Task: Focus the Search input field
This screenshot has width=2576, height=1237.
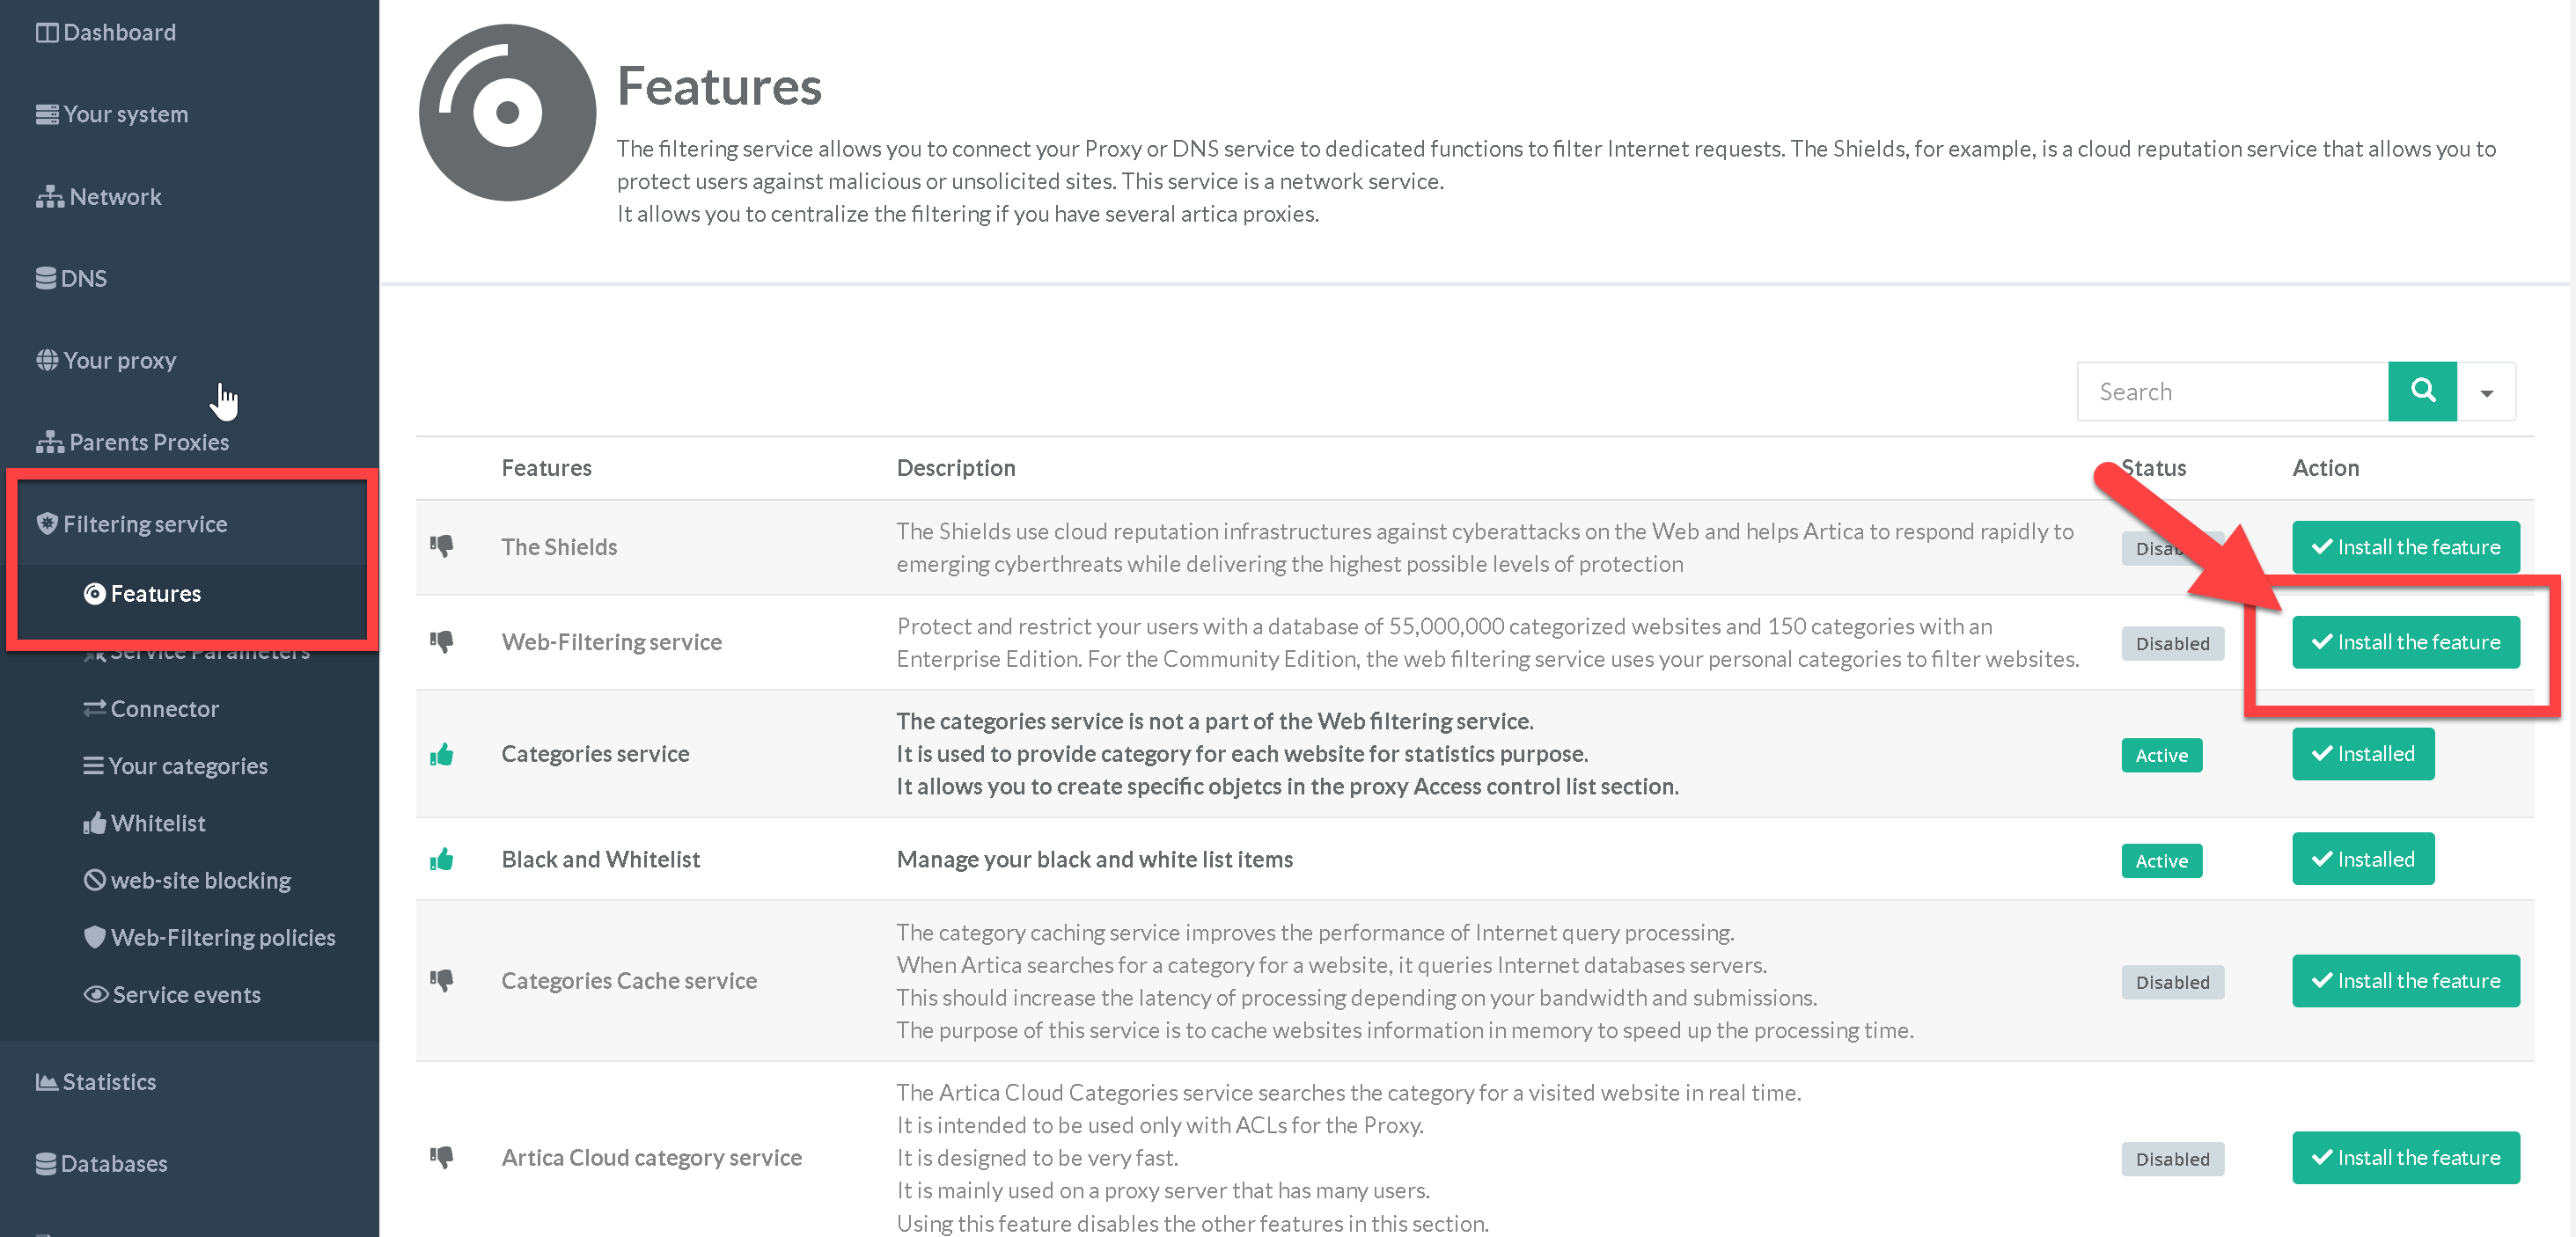Action: point(2232,392)
